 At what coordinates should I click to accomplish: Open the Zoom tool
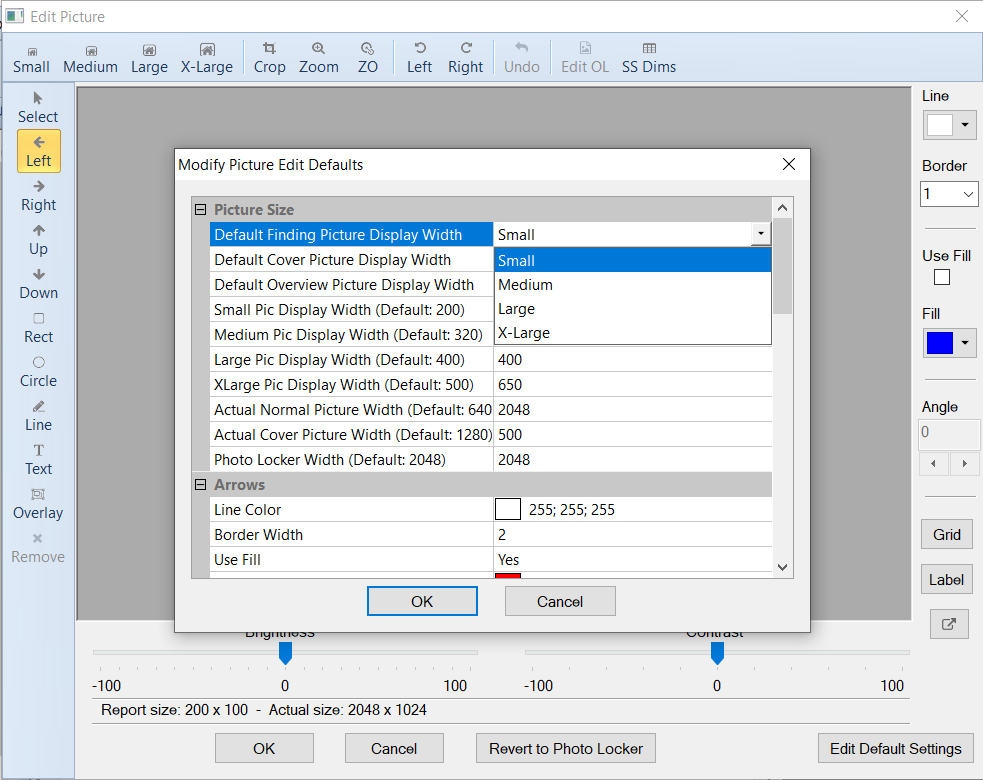pos(318,57)
